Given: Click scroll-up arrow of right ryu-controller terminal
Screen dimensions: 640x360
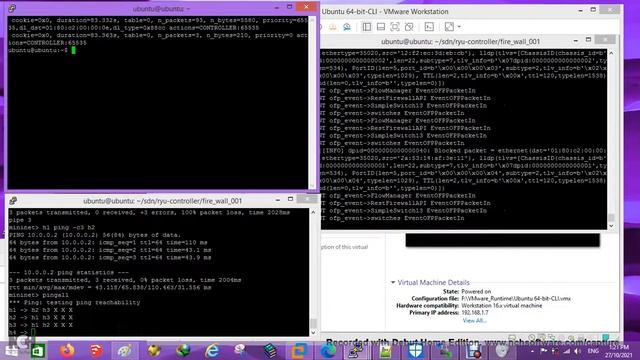Looking at the screenshot, I should pos(611,53).
